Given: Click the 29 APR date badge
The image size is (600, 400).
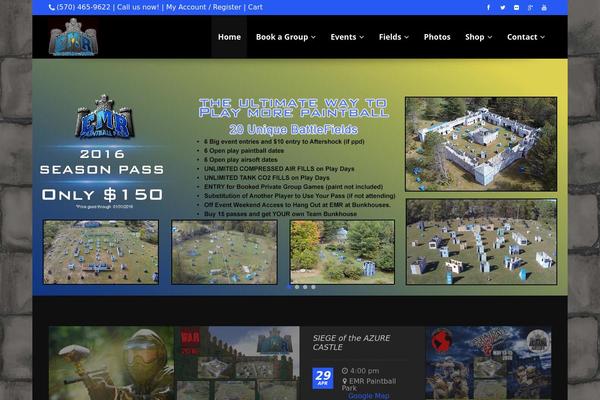Looking at the screenshot, I should [323, 378].
